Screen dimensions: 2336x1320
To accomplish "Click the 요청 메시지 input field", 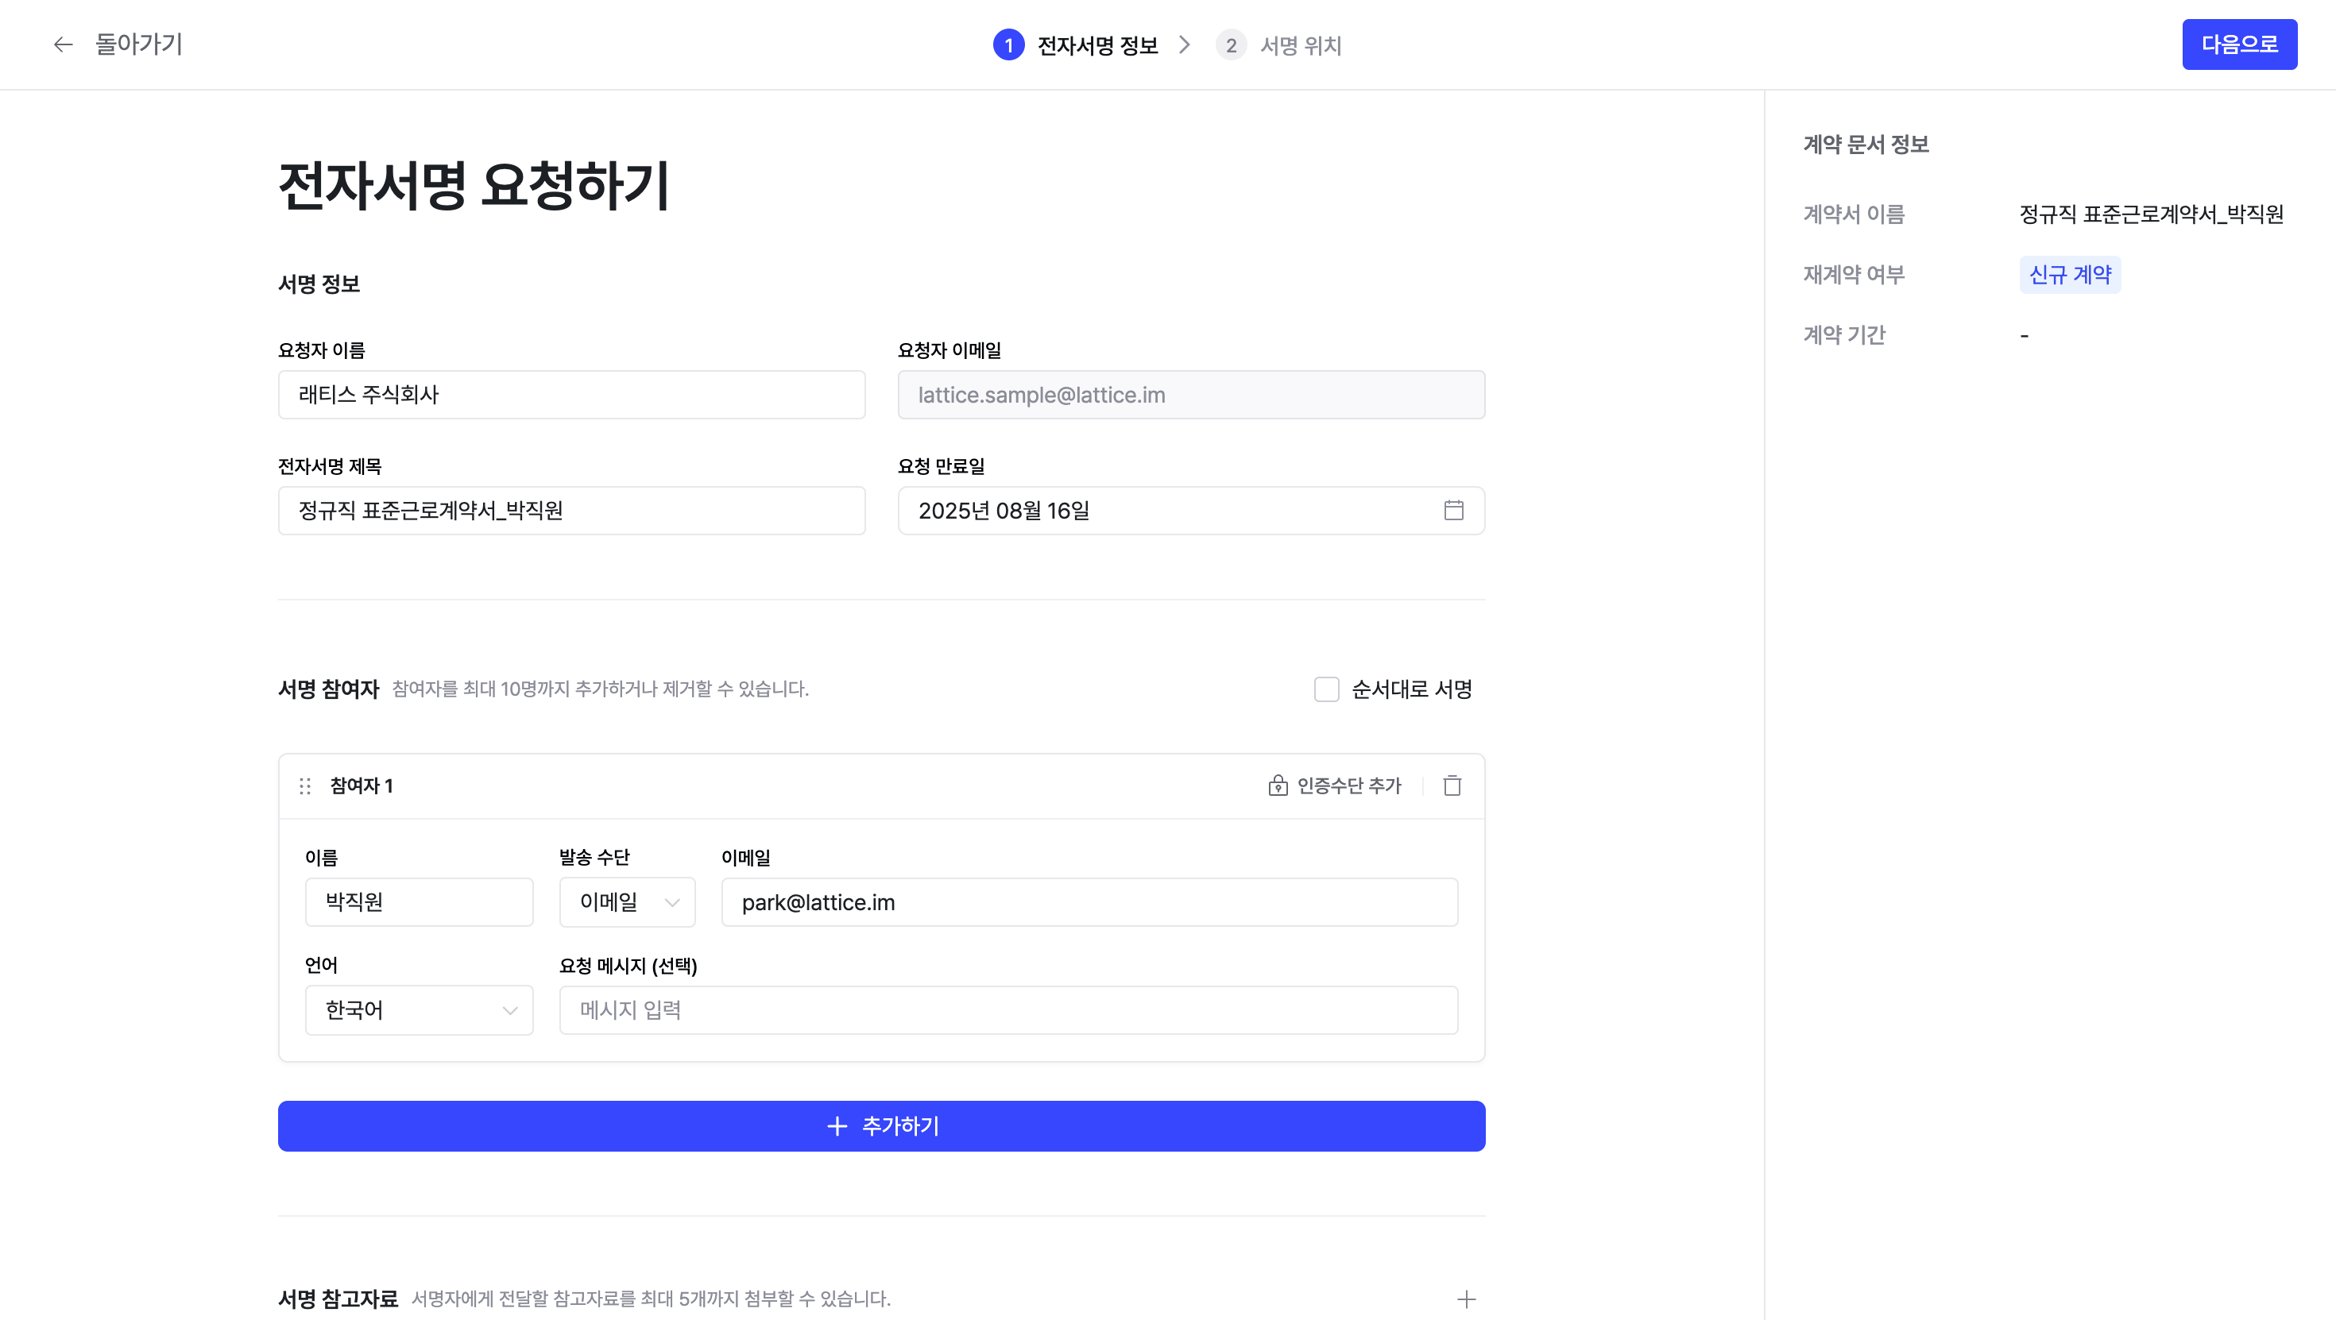I will point(1008,1010).
